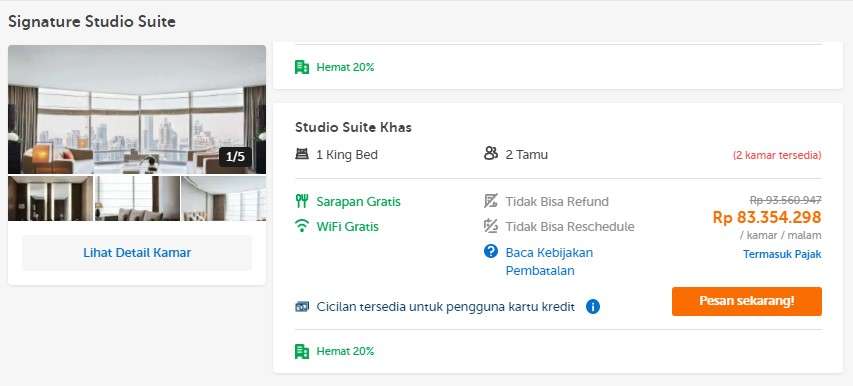Image resolution: width=853 pixels, height=386 pixels.
Task: Click the no-reschedule icon
Action: point(491,226)
